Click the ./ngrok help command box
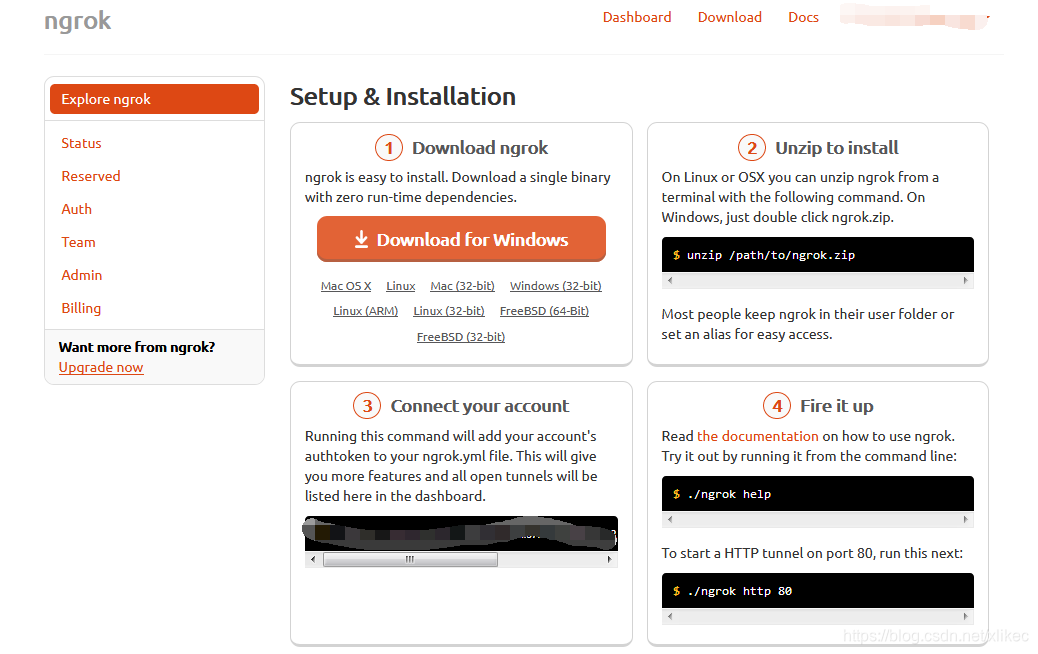This screenshot has height=654, width=1038. tap(818, 494)
